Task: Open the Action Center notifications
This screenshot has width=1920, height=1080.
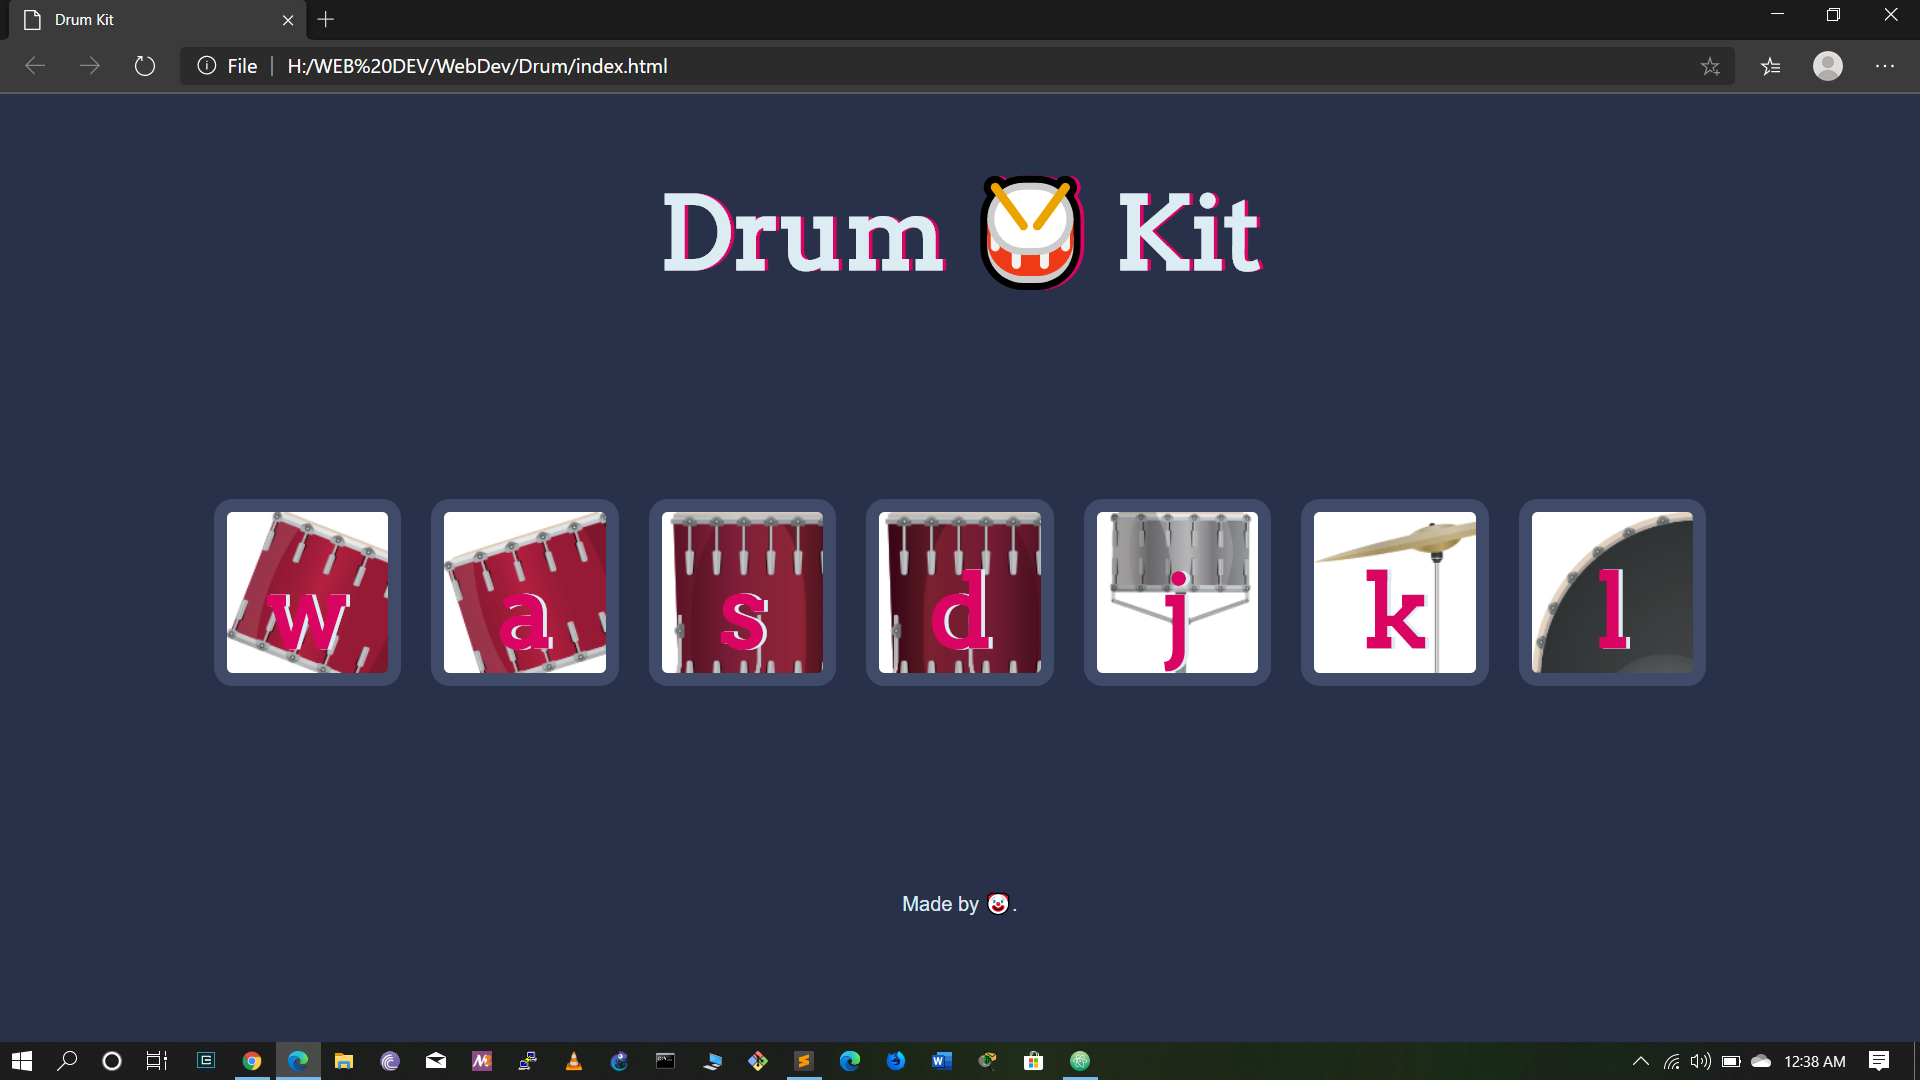Action: pos(1879,1061)
